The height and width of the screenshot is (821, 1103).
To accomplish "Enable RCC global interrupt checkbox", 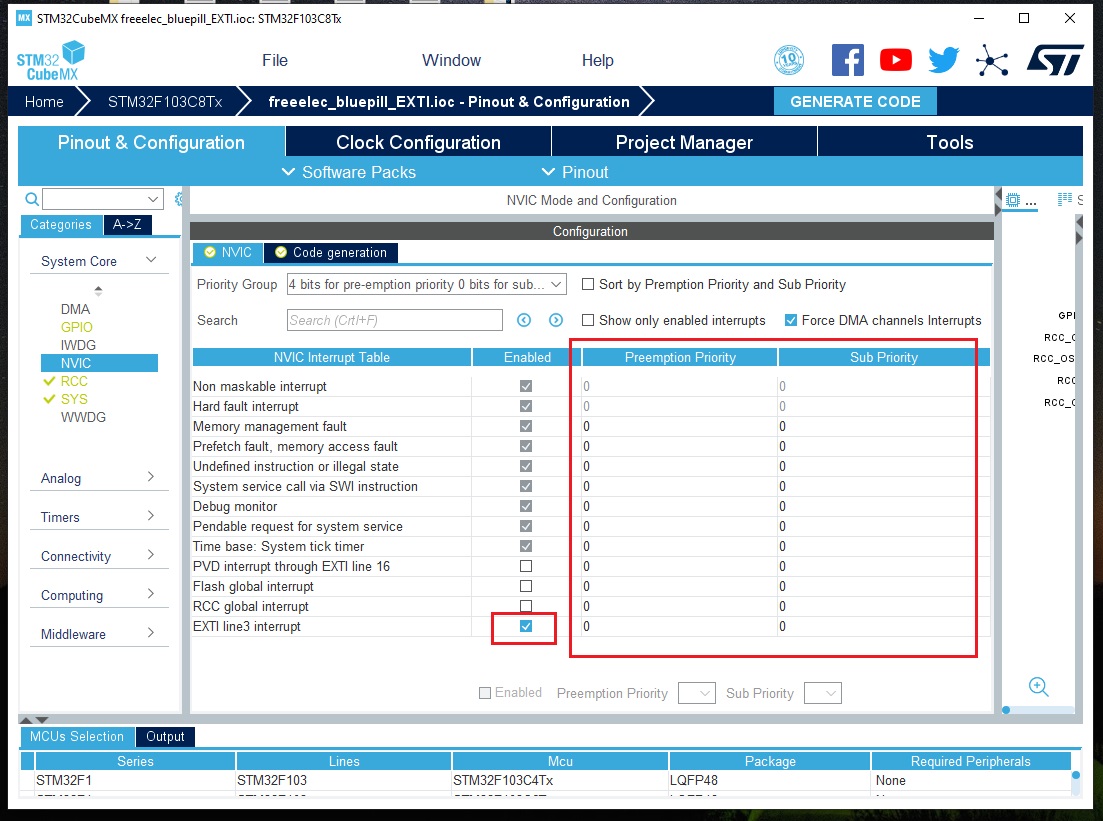I will 526,606.
